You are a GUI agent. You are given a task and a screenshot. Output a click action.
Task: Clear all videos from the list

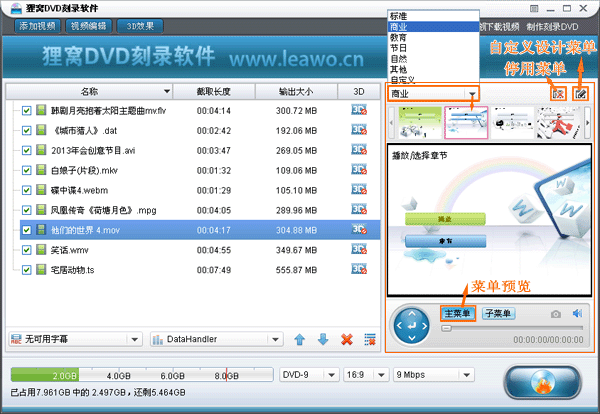370,339
